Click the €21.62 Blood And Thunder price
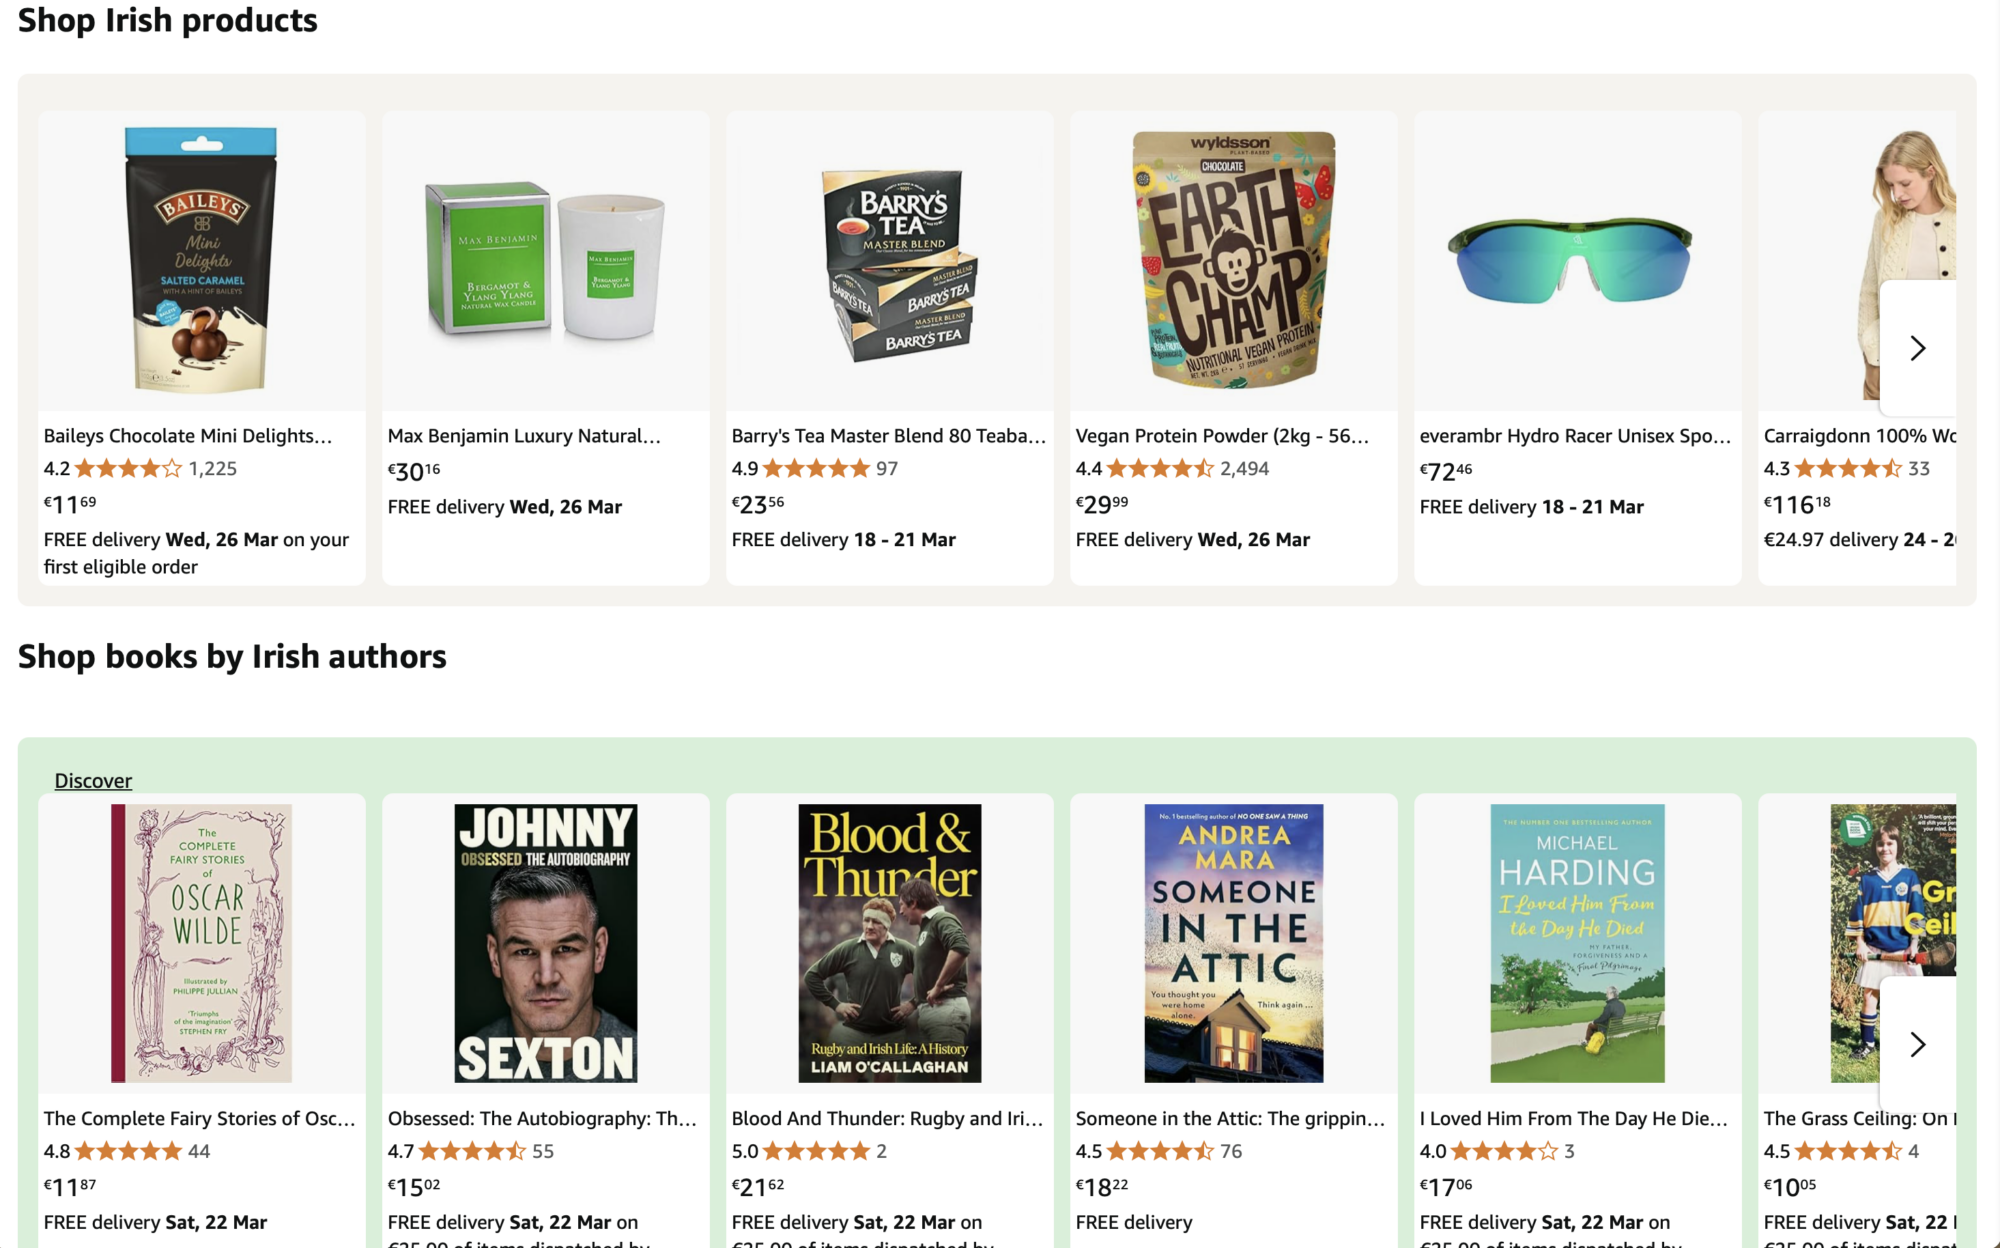Screen dimensions: 2000x1248 coord(758,1186)
